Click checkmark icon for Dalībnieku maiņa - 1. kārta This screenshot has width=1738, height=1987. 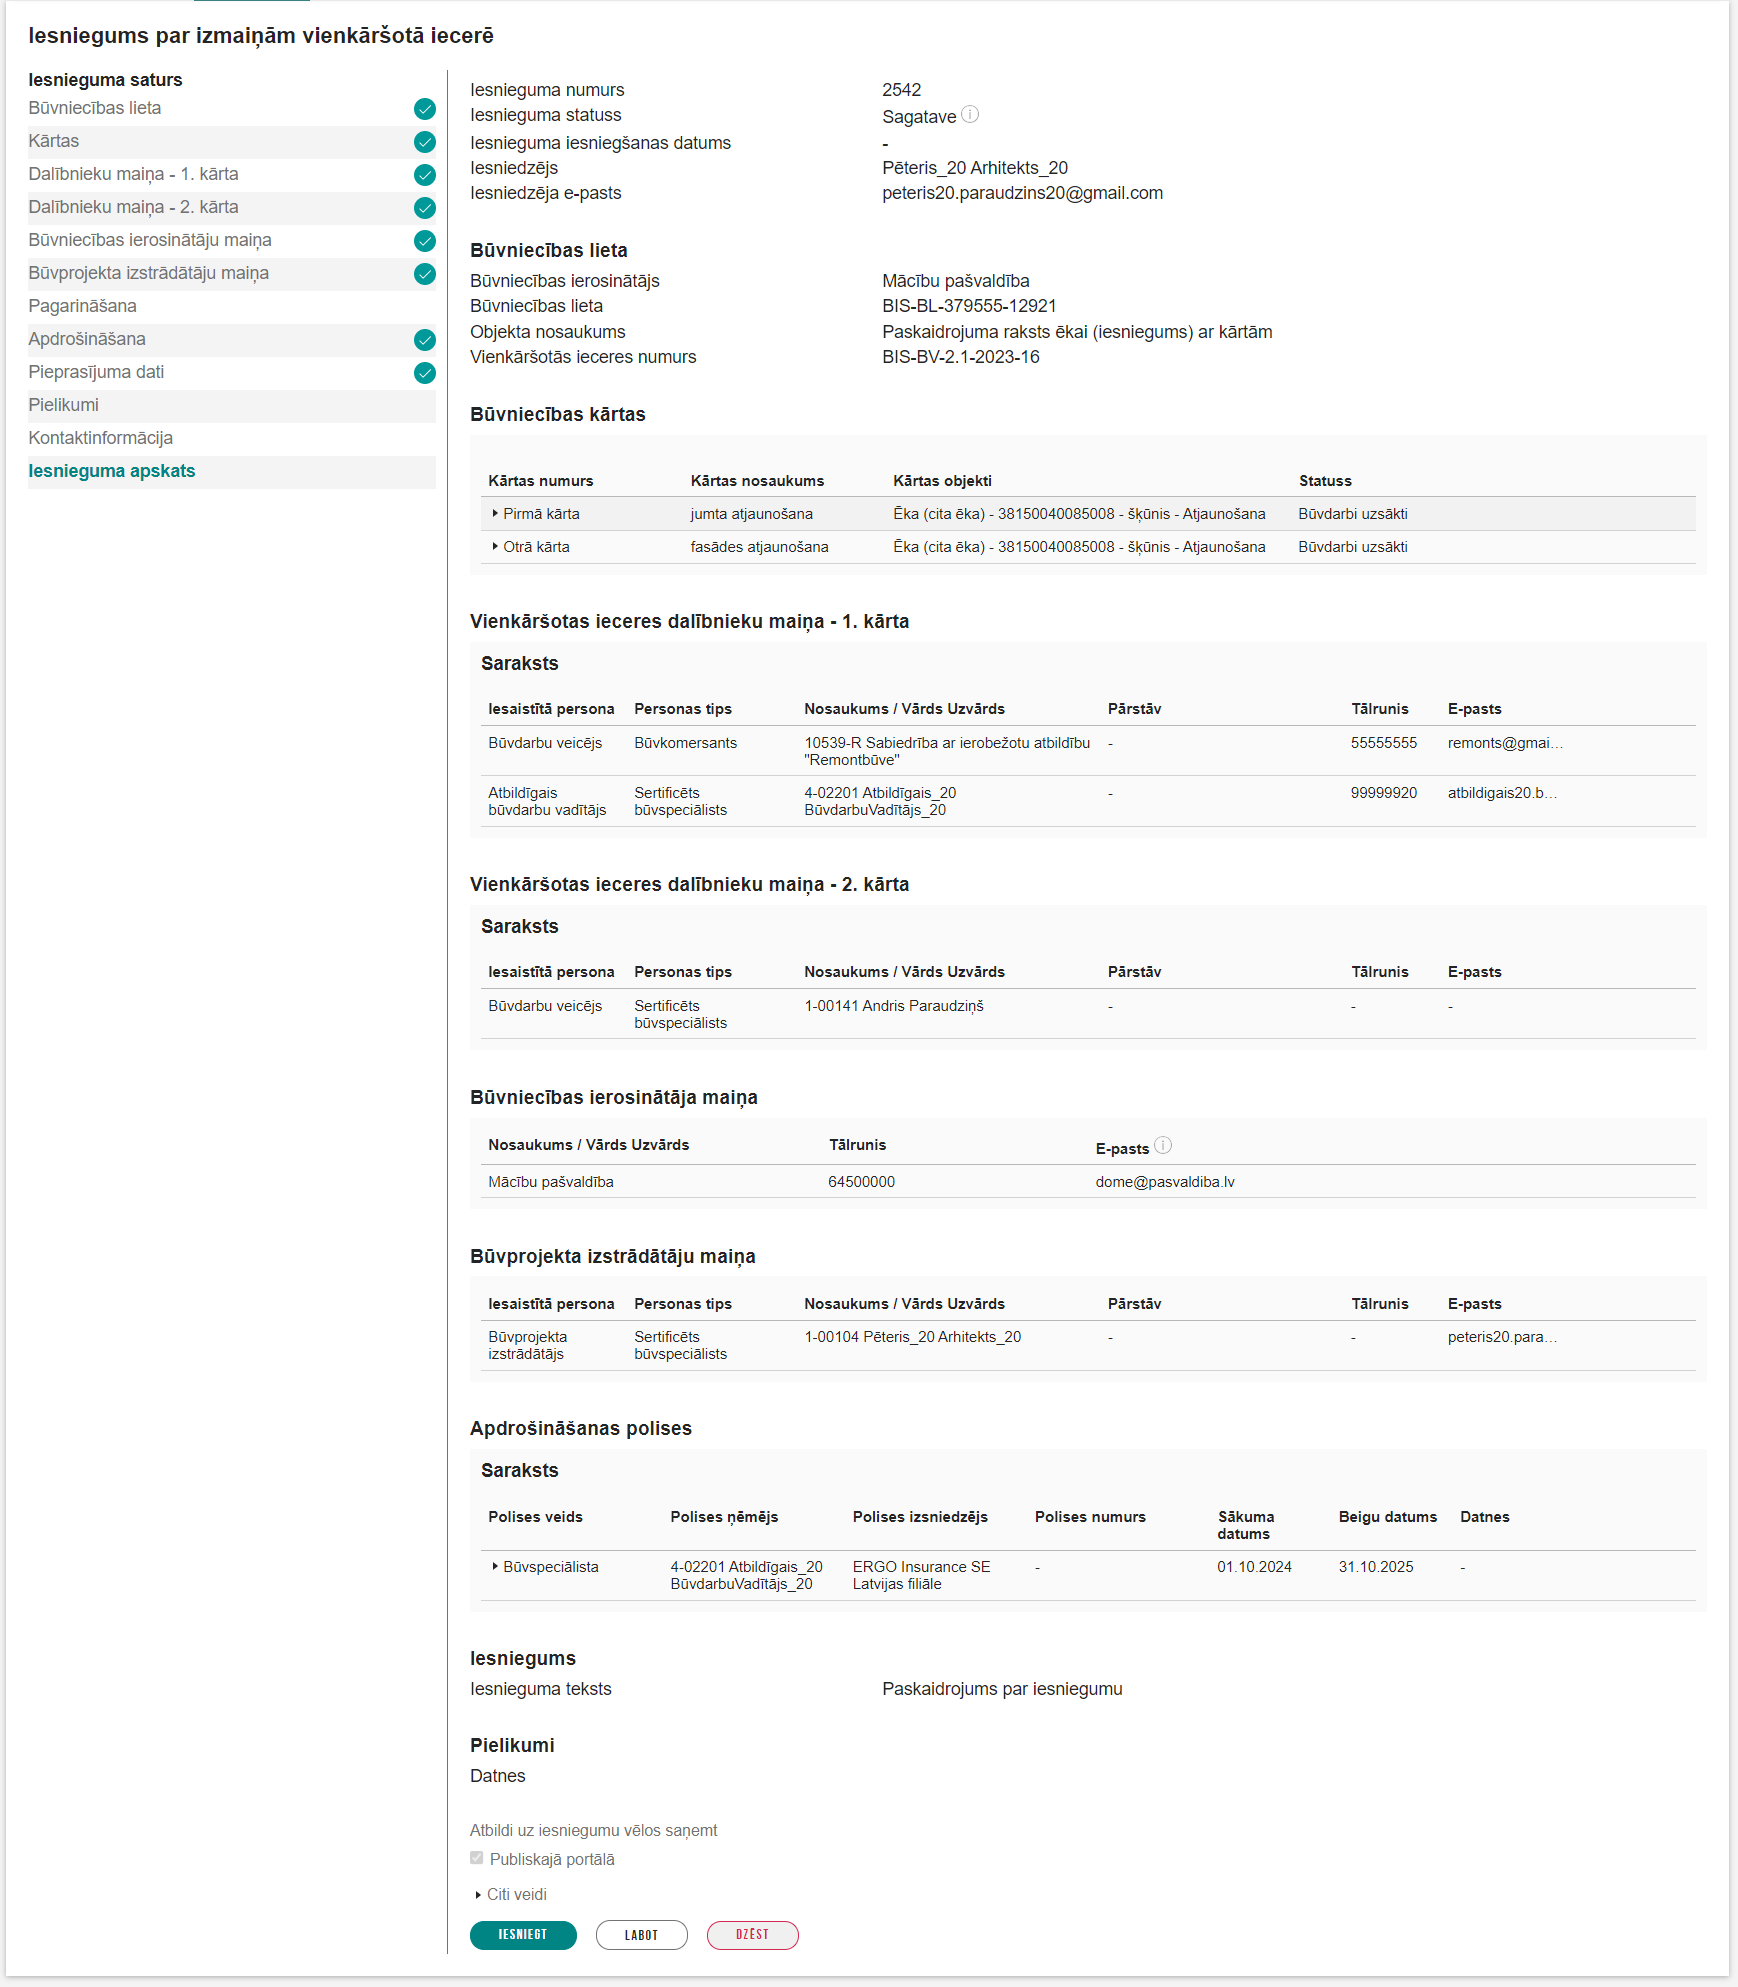425,175
